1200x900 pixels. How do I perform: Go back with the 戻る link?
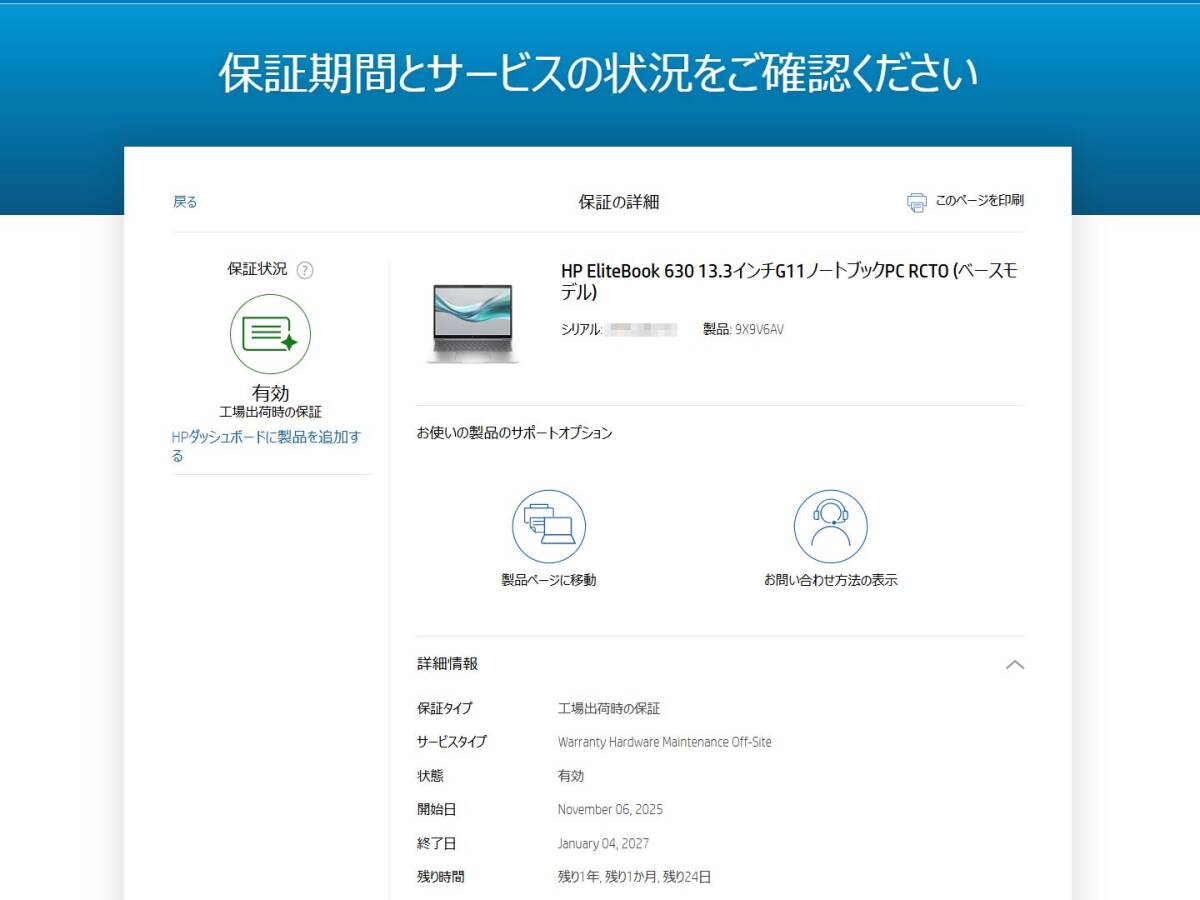pyautogui.click(x=185, y=202)
